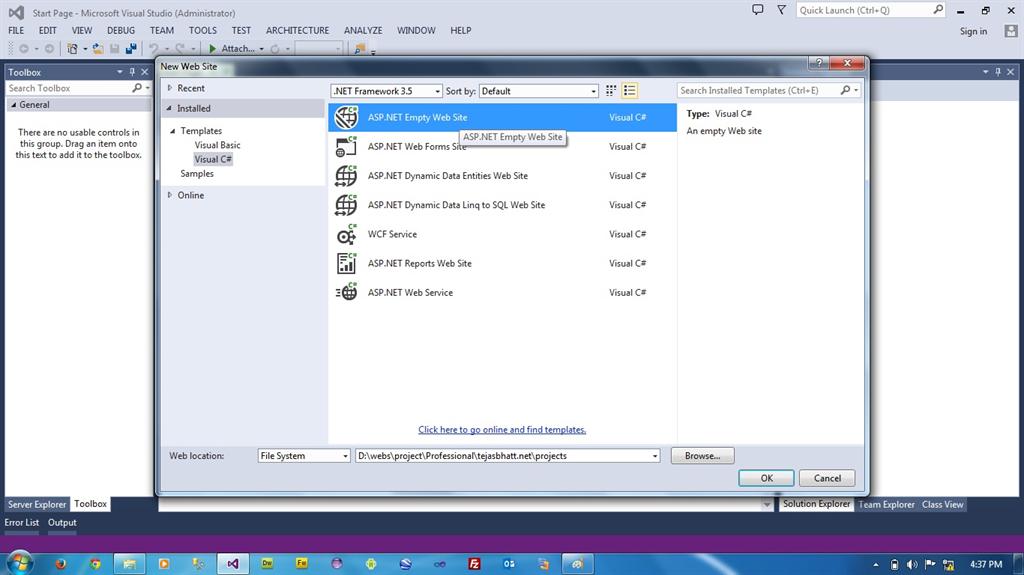
Task: Open Chrome from the taskbar
Action: [x=95, y=564]
